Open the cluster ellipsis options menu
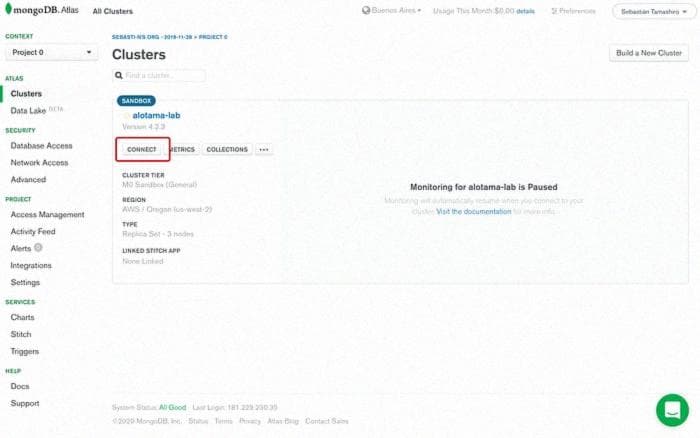This screenshot has width=700, height=438. tap(264, 150)
